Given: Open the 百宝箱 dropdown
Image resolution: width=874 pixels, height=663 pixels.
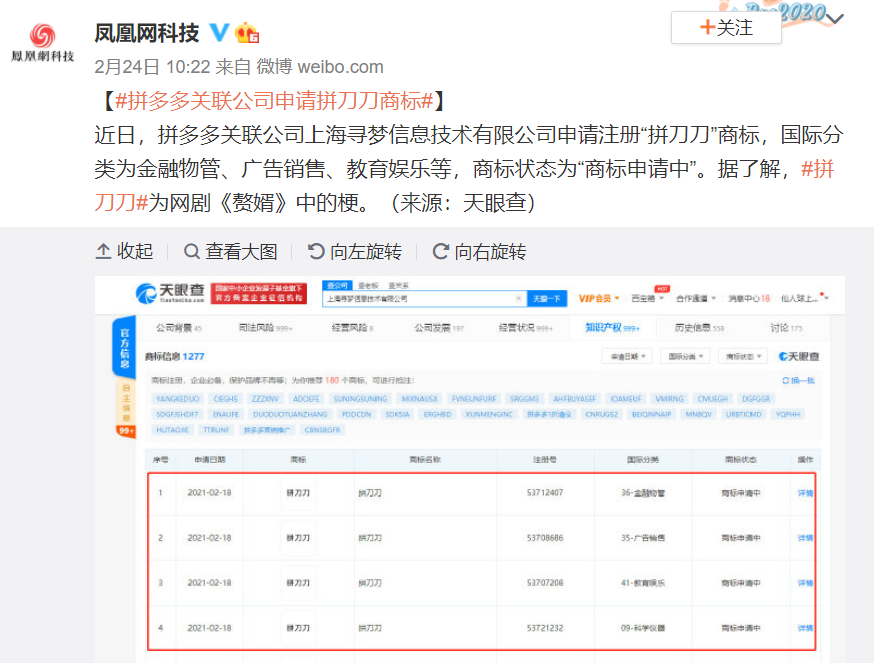Looking at the screenshot, I should pyautogui.click(x=647, y=298).
